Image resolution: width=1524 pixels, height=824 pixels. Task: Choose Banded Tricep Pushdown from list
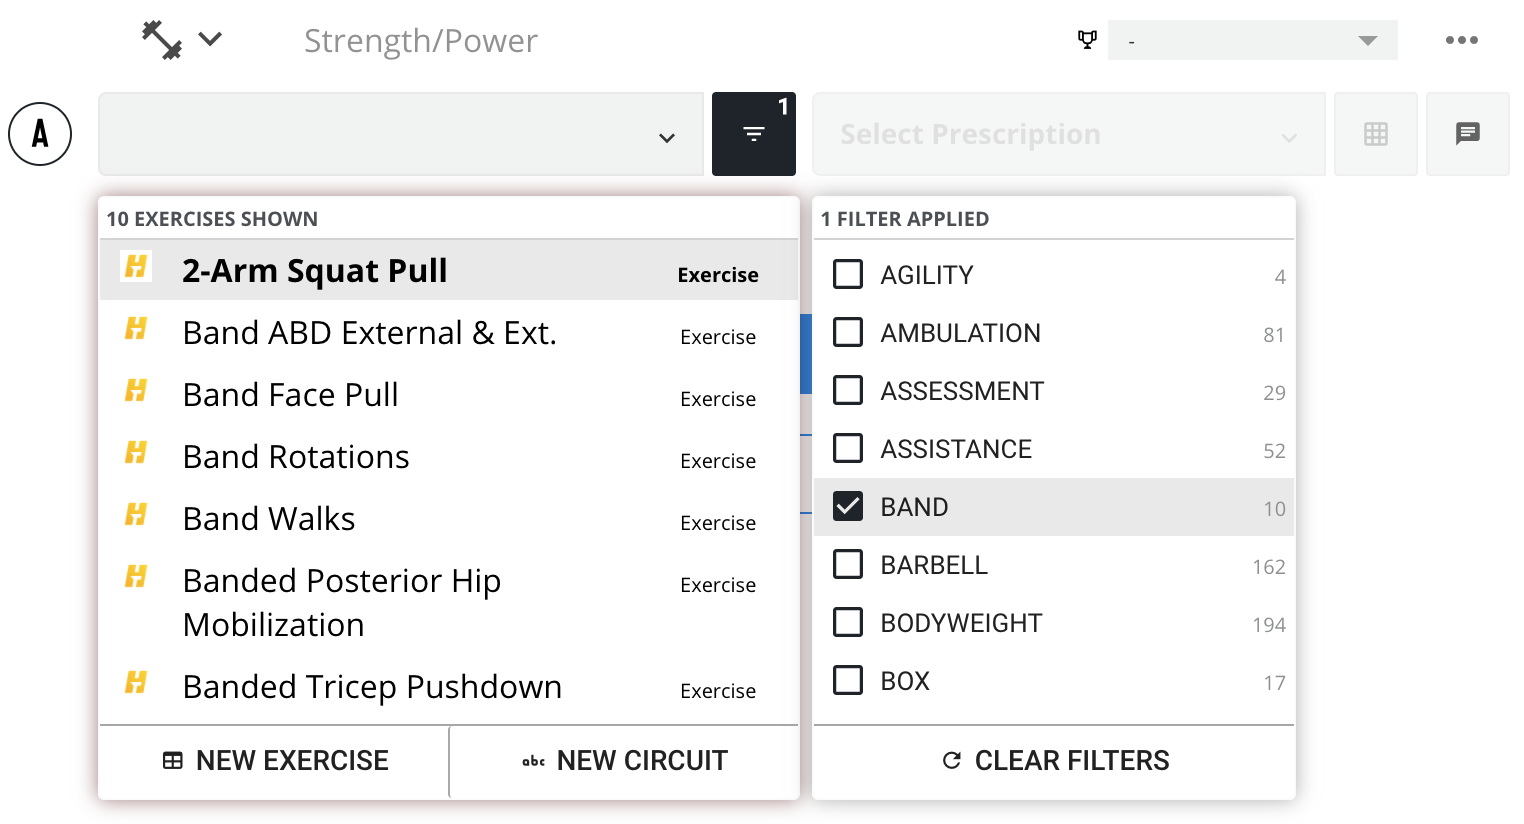click(449, 688)
